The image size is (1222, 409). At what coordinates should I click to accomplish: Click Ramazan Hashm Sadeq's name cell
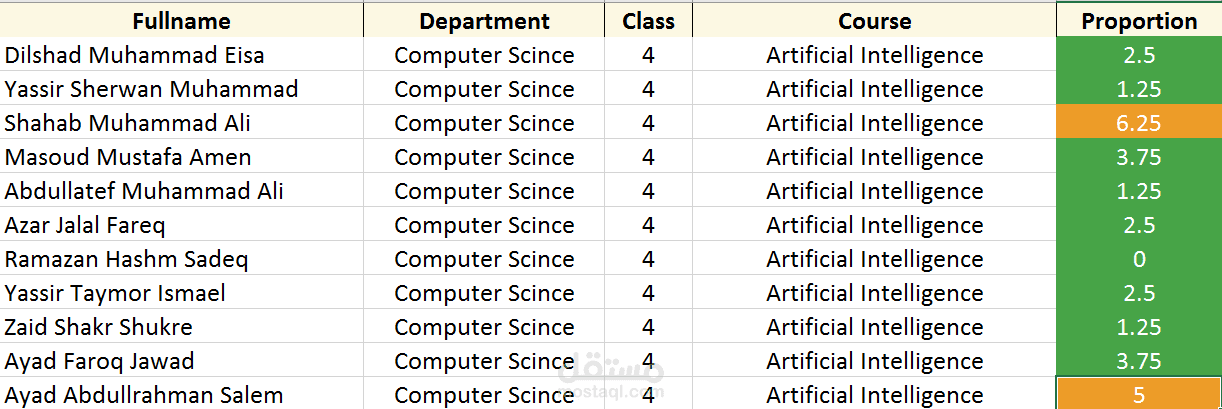[126, 259]
